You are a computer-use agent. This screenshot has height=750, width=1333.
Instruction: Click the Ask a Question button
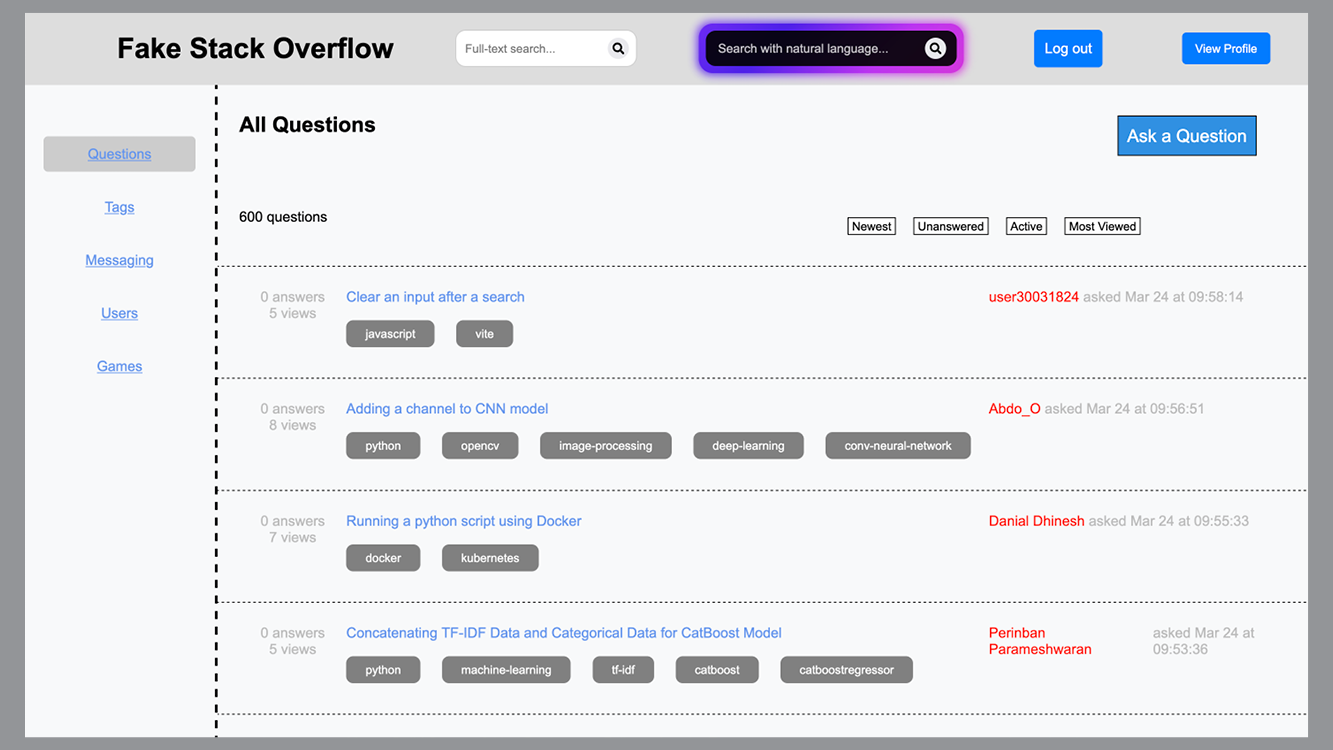(x=1186, y=135)
